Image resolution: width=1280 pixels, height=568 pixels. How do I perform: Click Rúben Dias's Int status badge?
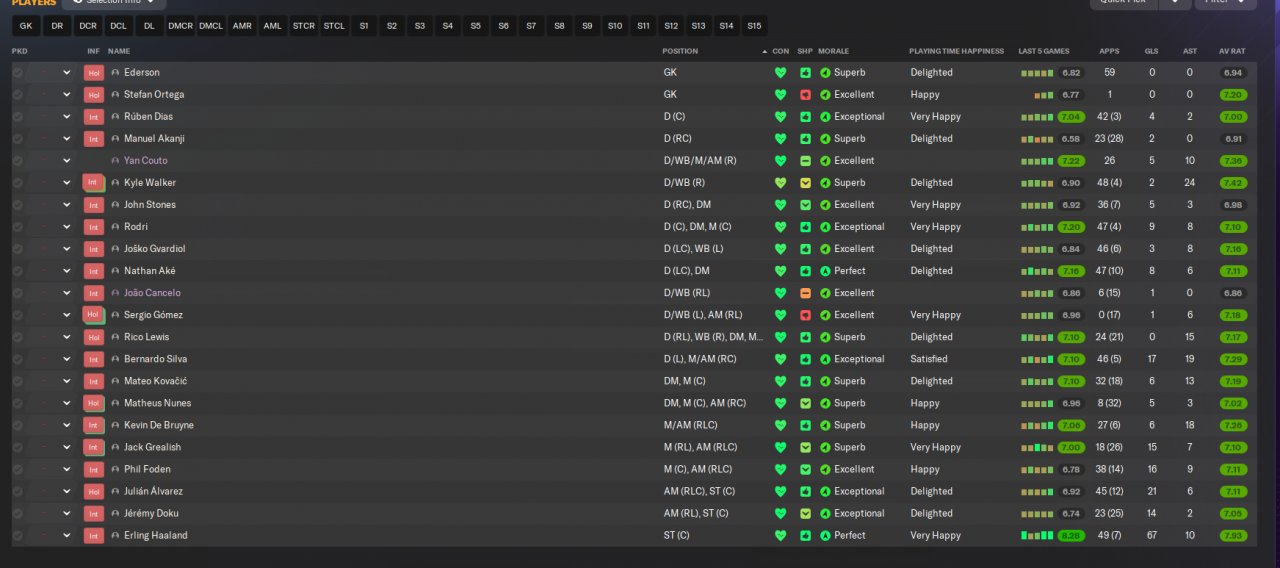pos(94,117)
